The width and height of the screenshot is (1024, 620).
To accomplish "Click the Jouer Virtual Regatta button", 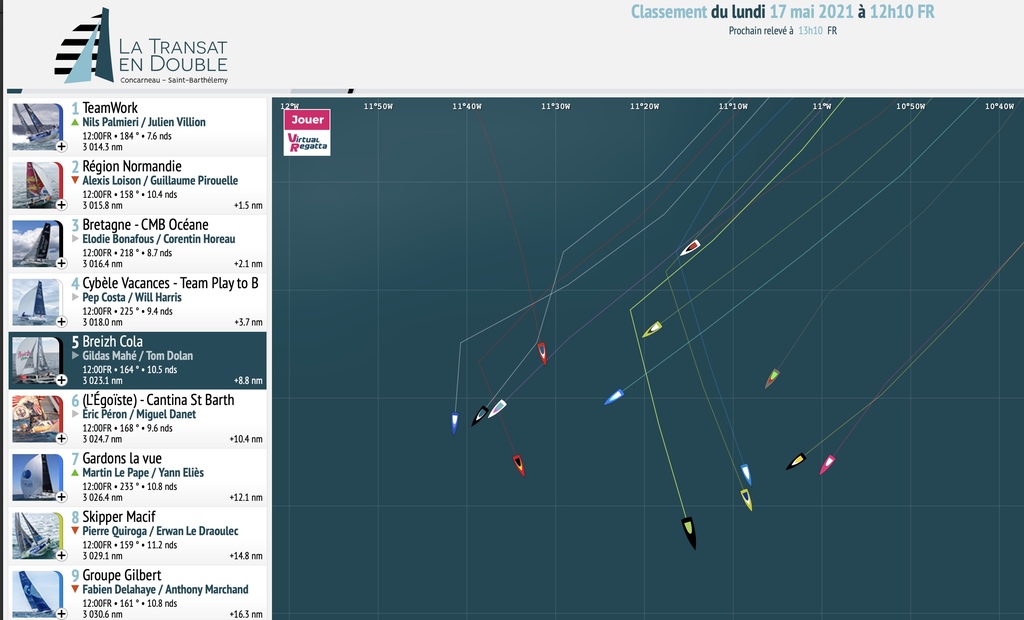I will [307, 133].
